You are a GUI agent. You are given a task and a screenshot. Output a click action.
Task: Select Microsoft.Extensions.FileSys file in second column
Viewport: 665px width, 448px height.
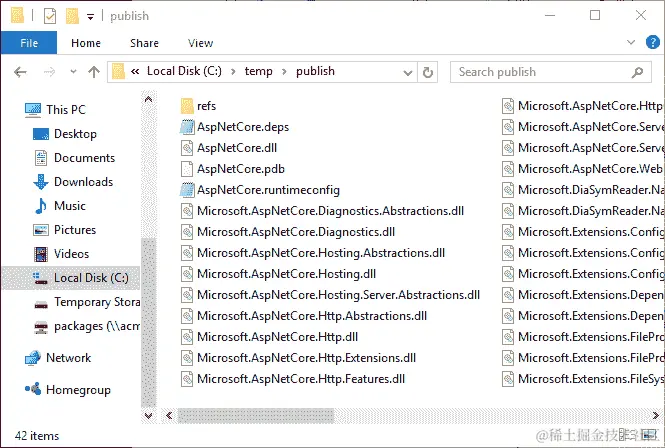coord(582,379)
